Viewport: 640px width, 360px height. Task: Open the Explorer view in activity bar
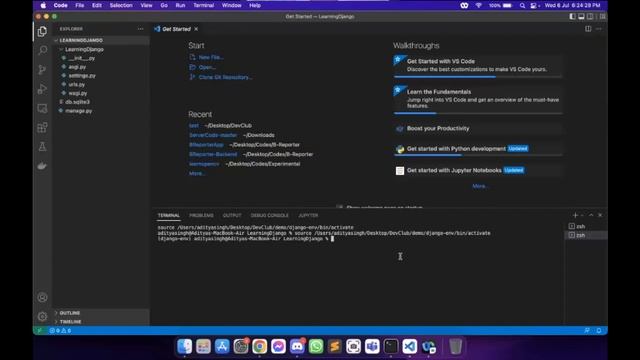pyautogui.click(x=42, y=31)
